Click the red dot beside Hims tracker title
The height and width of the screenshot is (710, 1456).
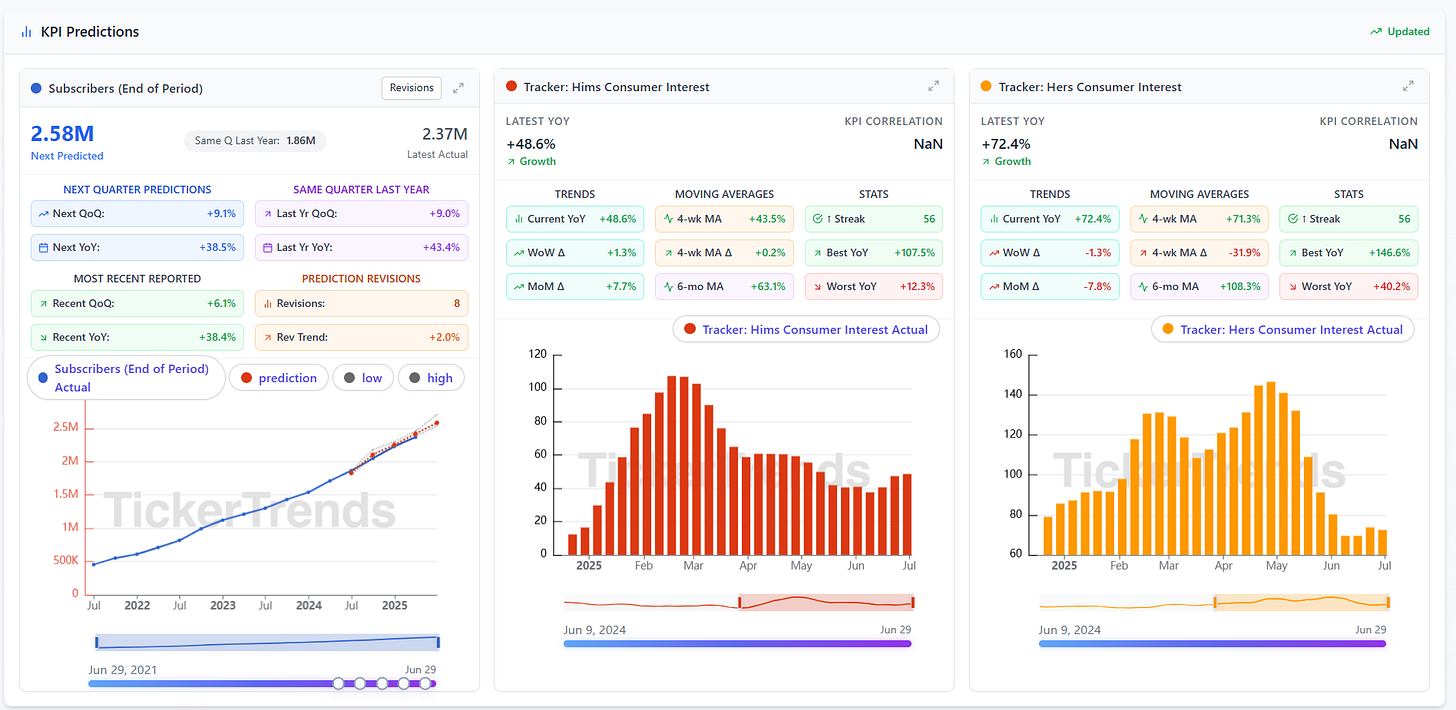coord(512,87)
